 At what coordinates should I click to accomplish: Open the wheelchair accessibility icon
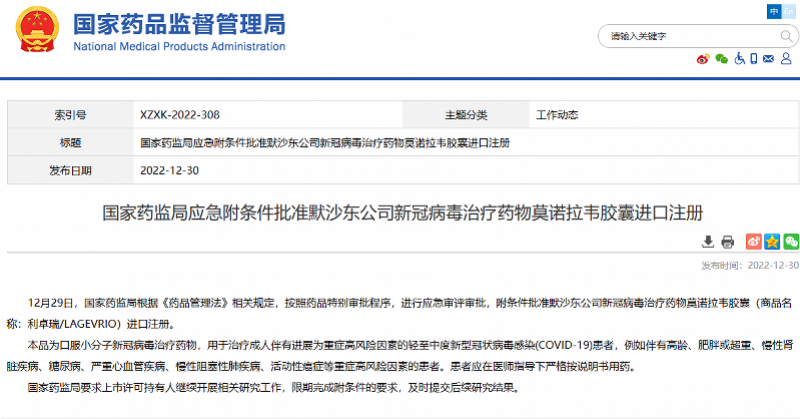tap(739, 59)
